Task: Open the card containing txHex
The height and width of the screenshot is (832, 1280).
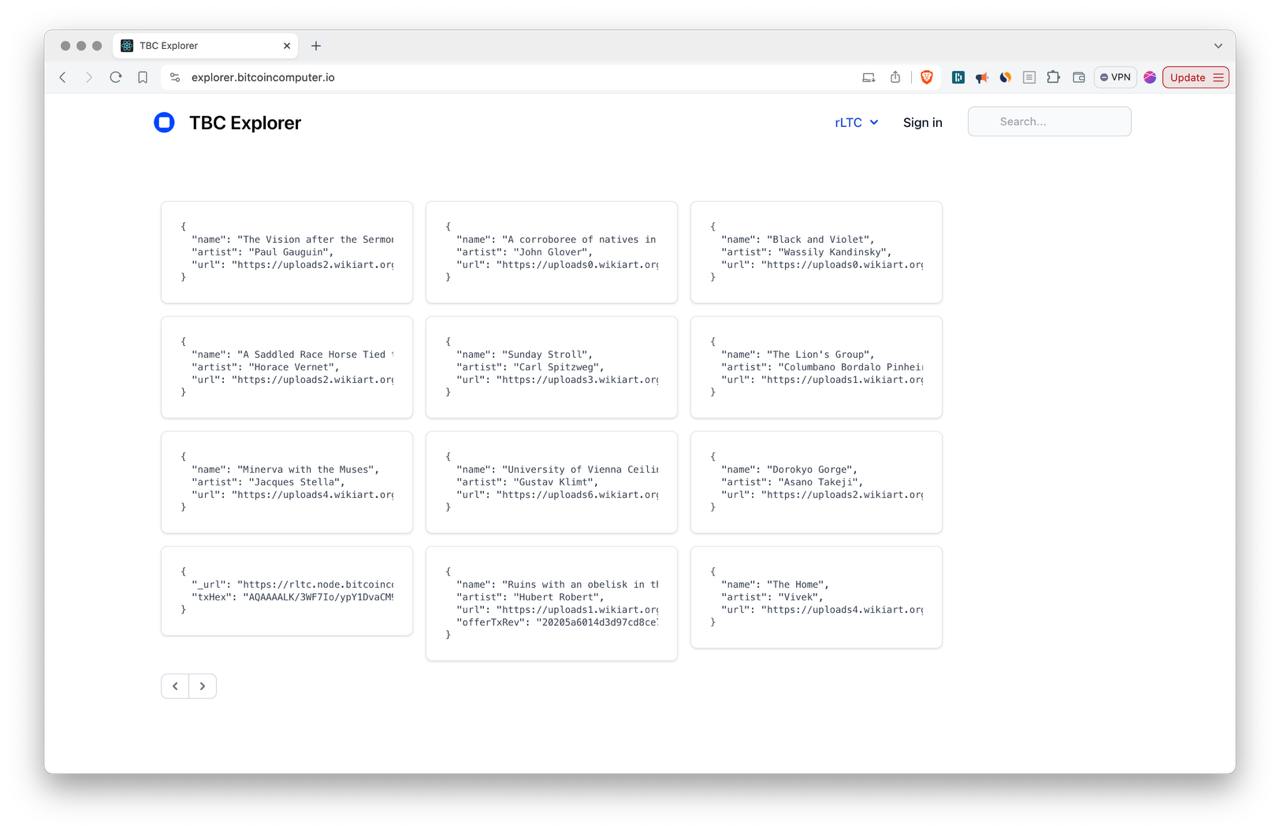Action: pyautogui.click(x=287, y=591)
